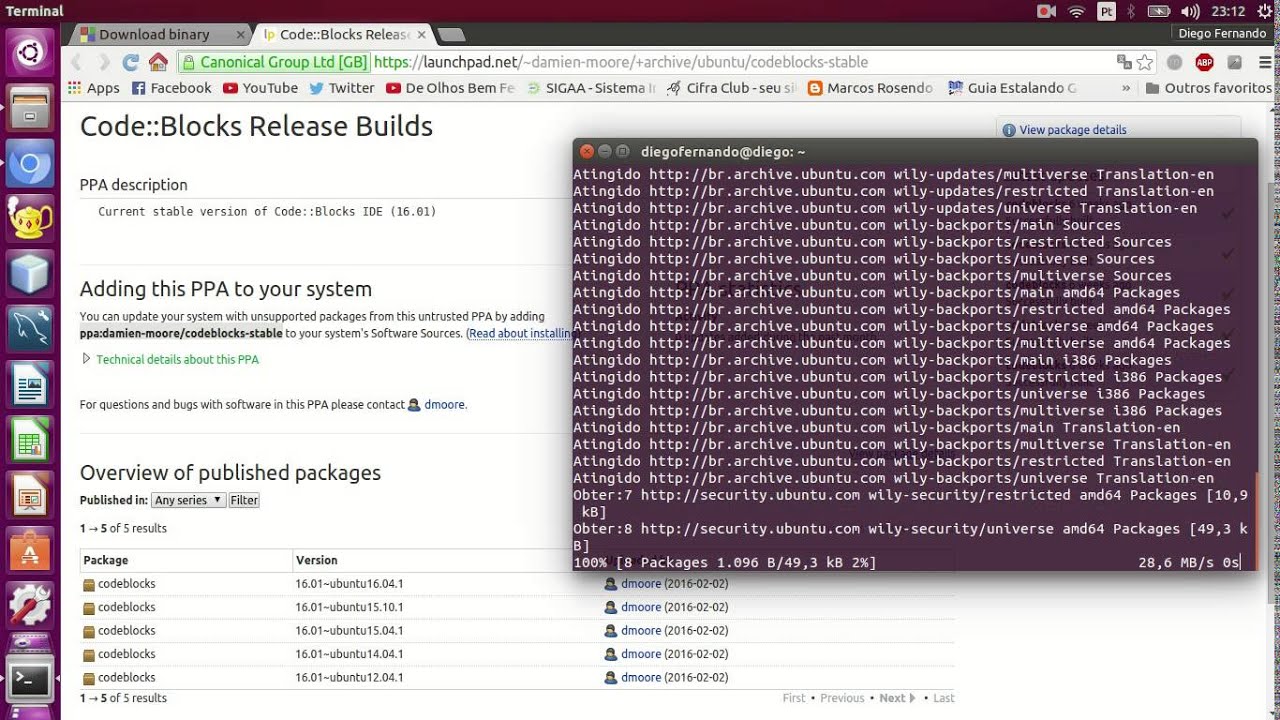This screenshot has height=720, width=1280.
Task: Open Ubuntu Software Center from launcher
Action: pos(30,550)
